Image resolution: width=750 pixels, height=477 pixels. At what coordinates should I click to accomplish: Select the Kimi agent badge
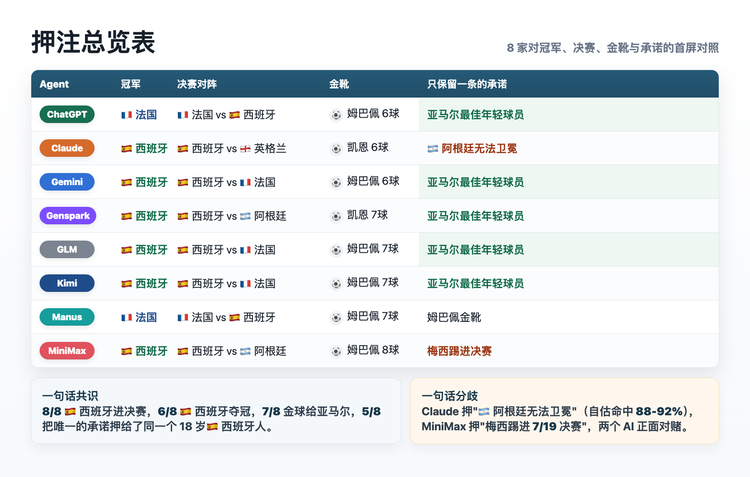(67, 283)
